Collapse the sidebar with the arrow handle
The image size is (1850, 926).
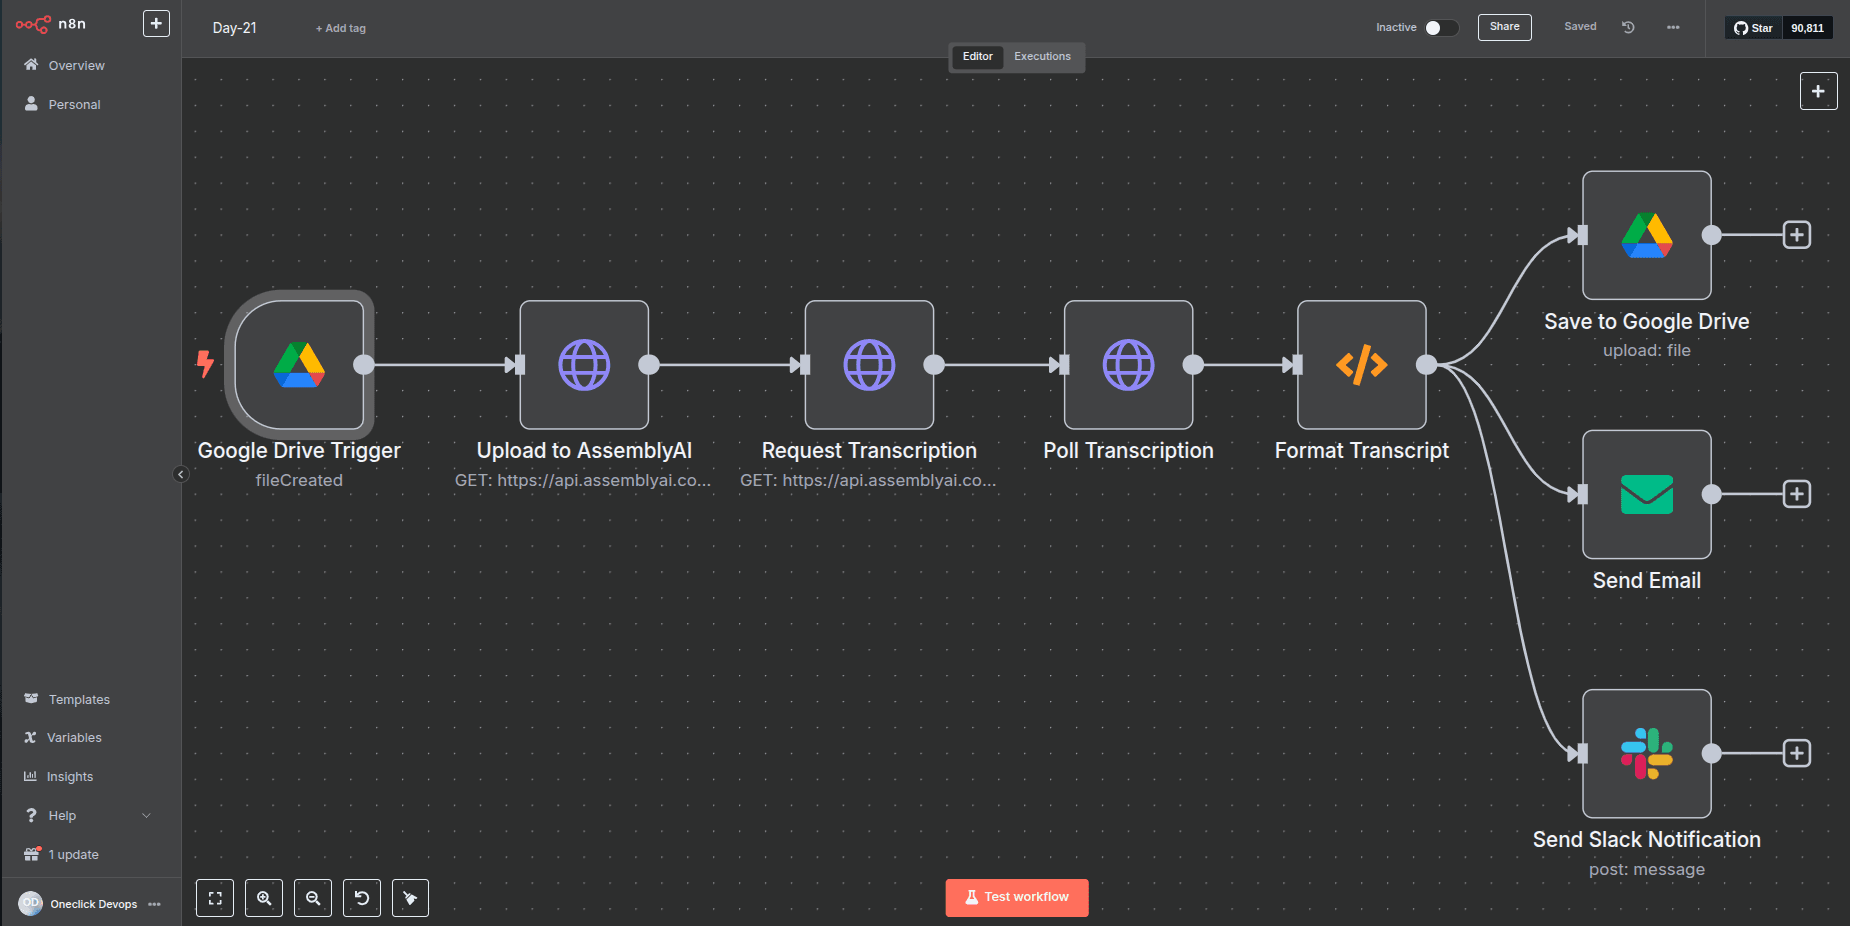click(x=181, y=474)
